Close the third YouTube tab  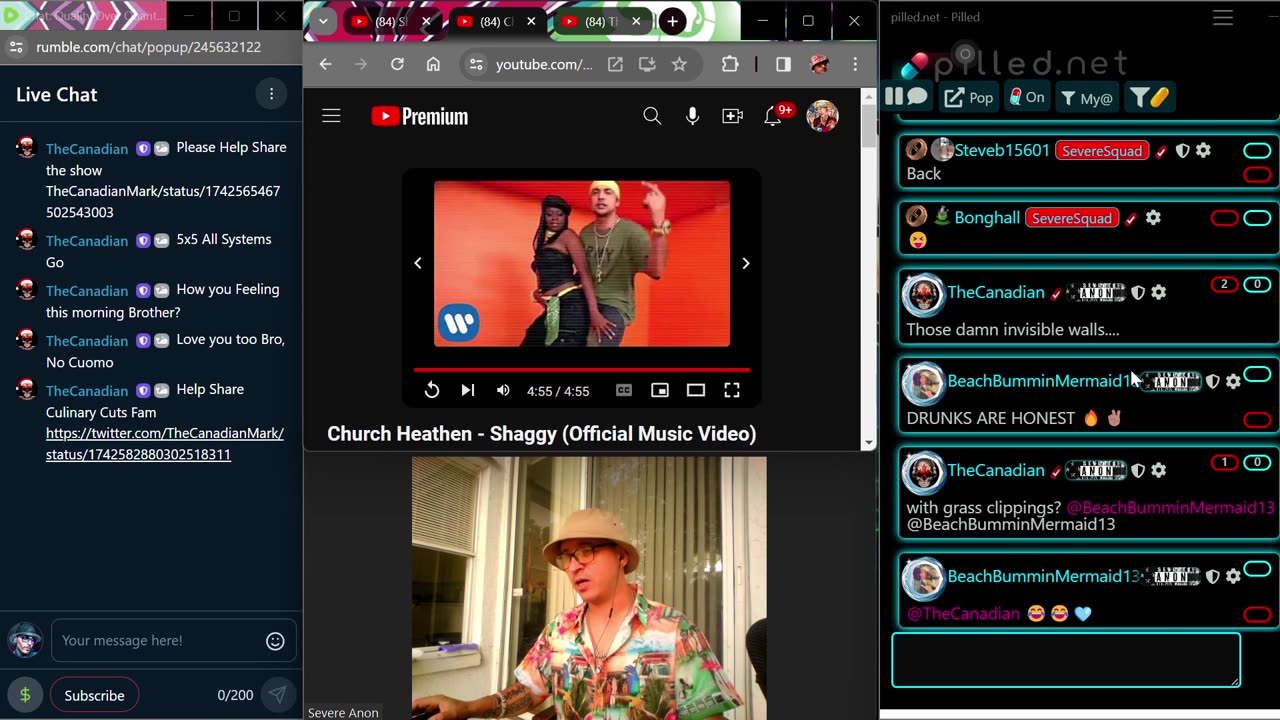636,21
